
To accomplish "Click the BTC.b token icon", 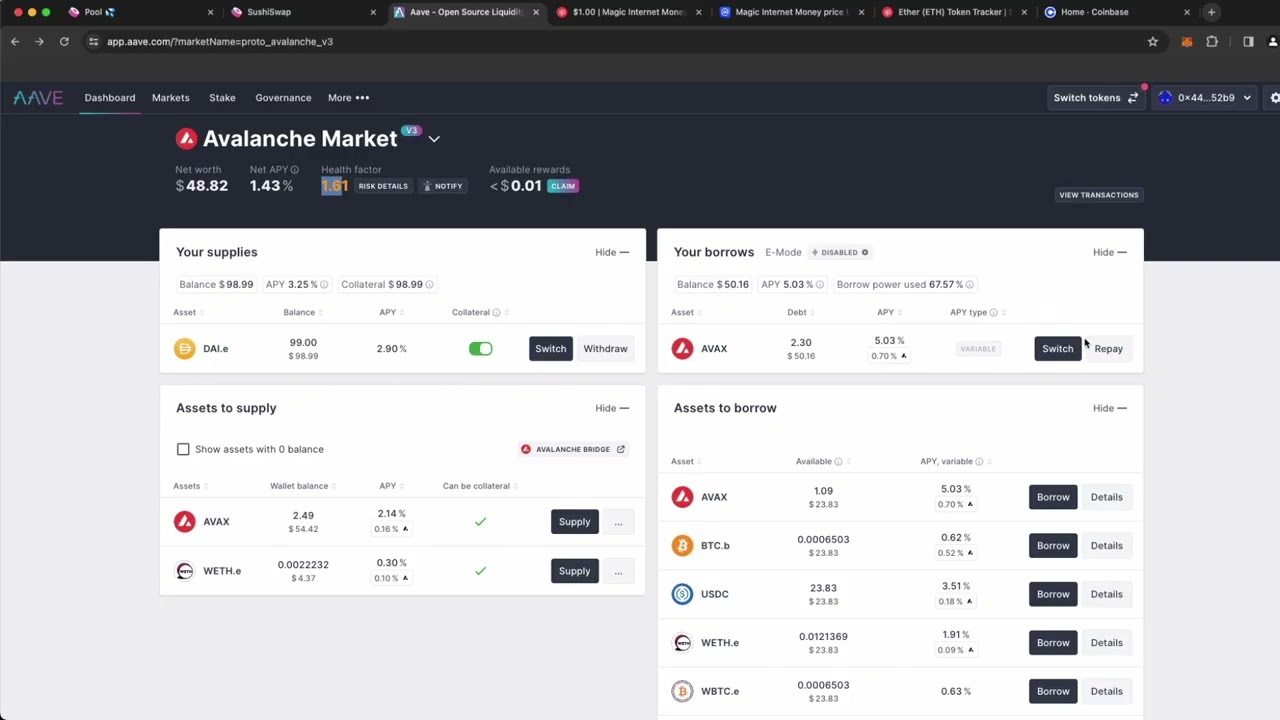I will (x=682, y=546).
